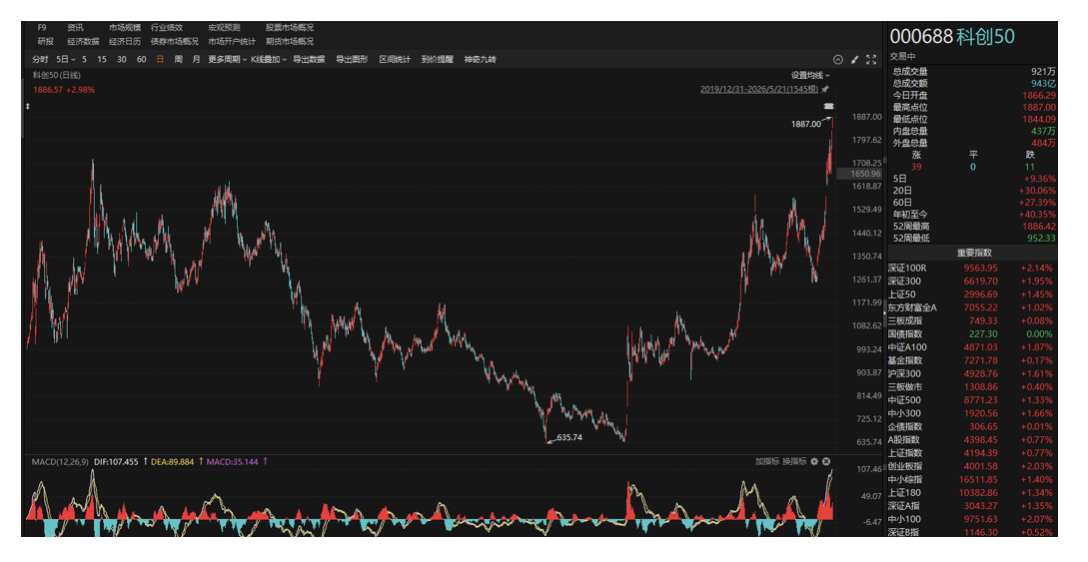The image size is (1088, 562).
Task: Click the price axis scale handle icon
Action: (828, 106)
